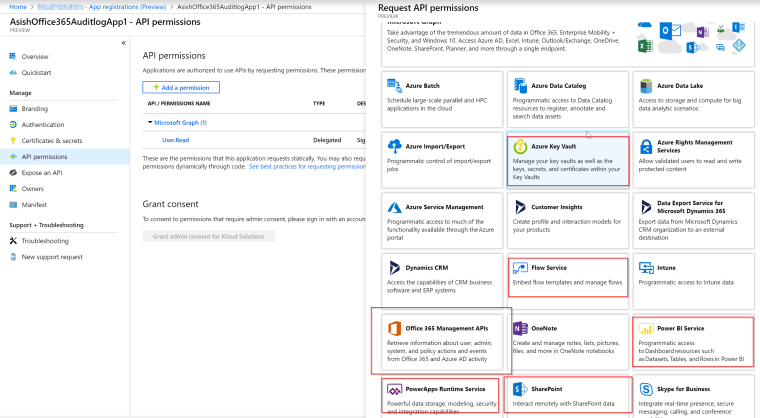This screenshot has height=418, width=760.
Task: Click the Azure Key Vault key icon
Action: tap(520, 146)
